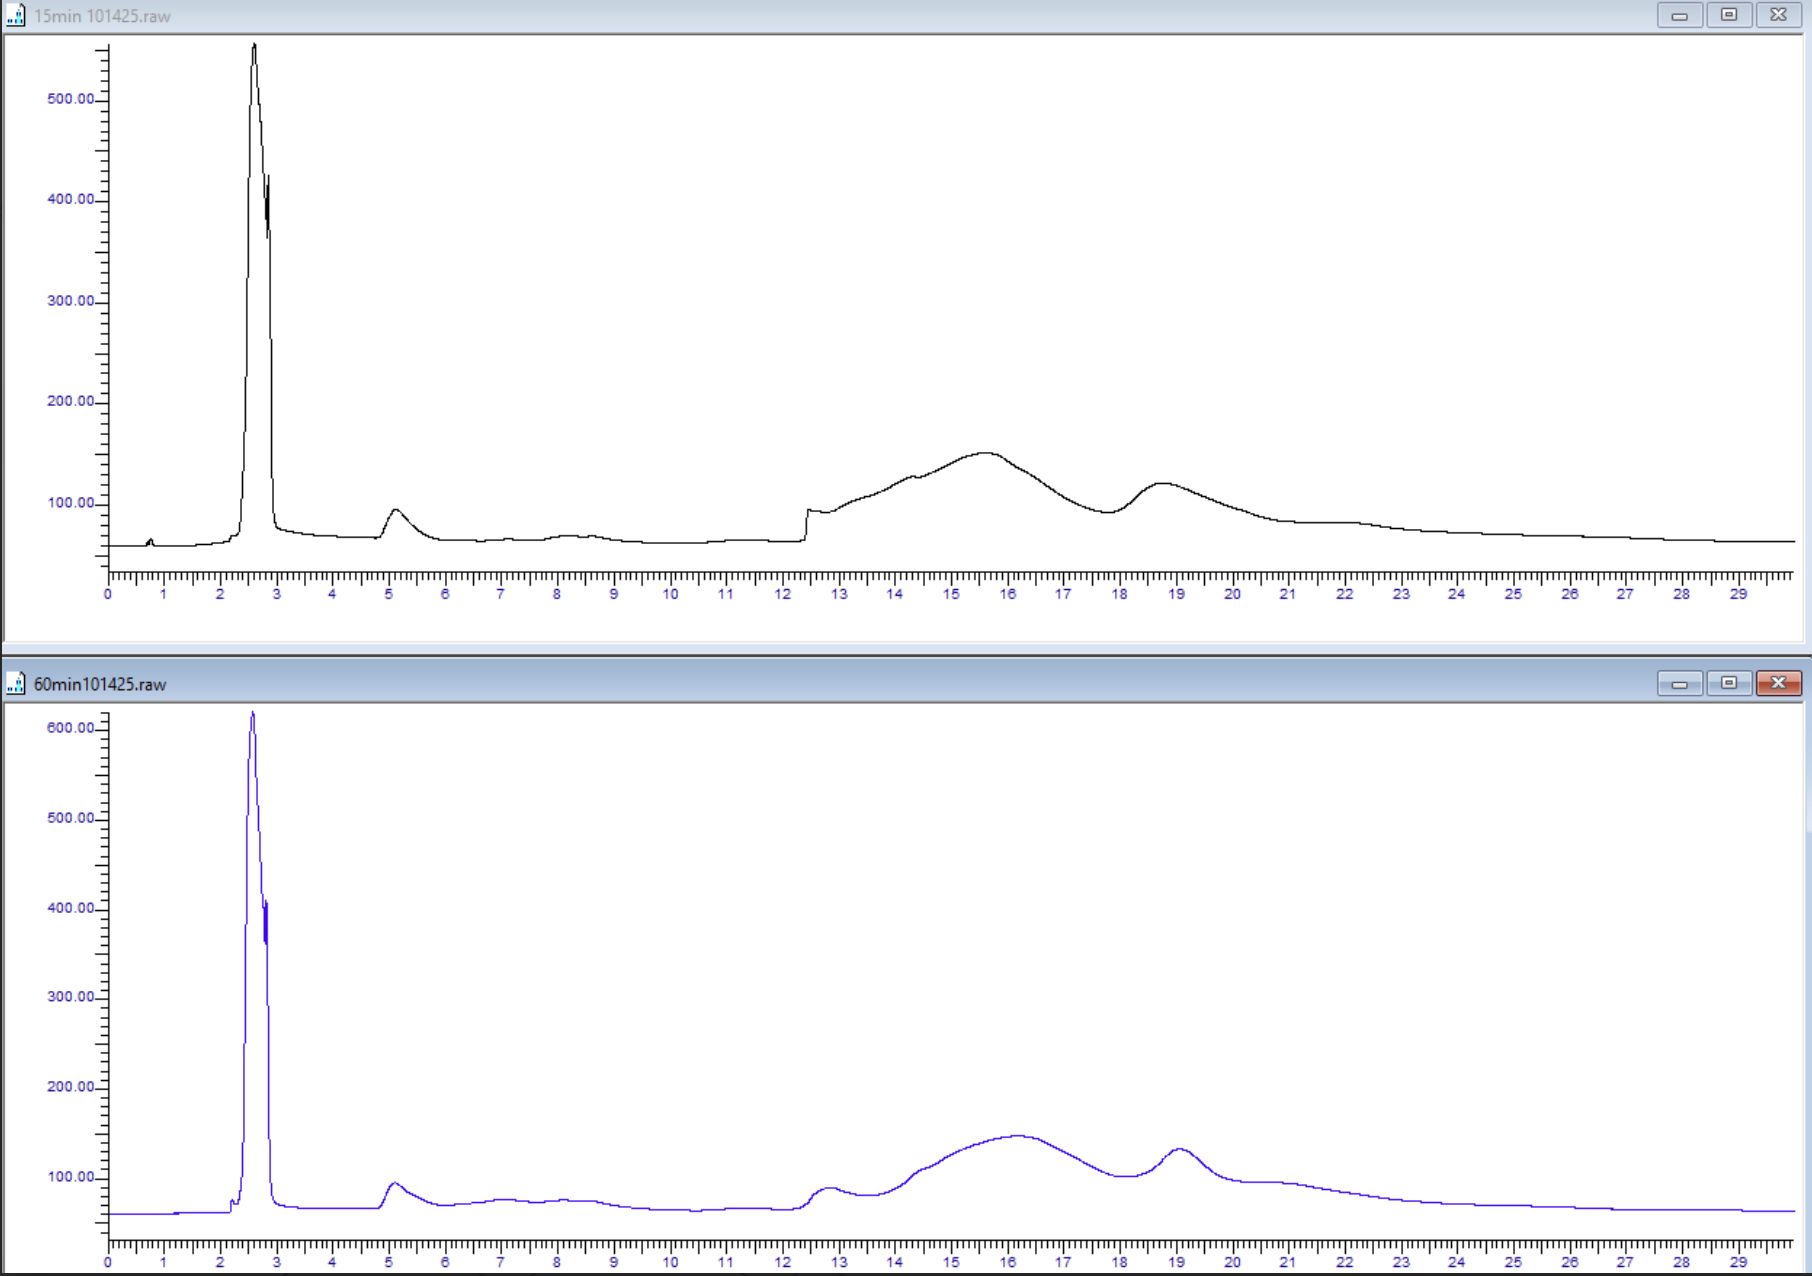Click the 500.00 y-axis label in 15min chromatogram

coord(70,99)
